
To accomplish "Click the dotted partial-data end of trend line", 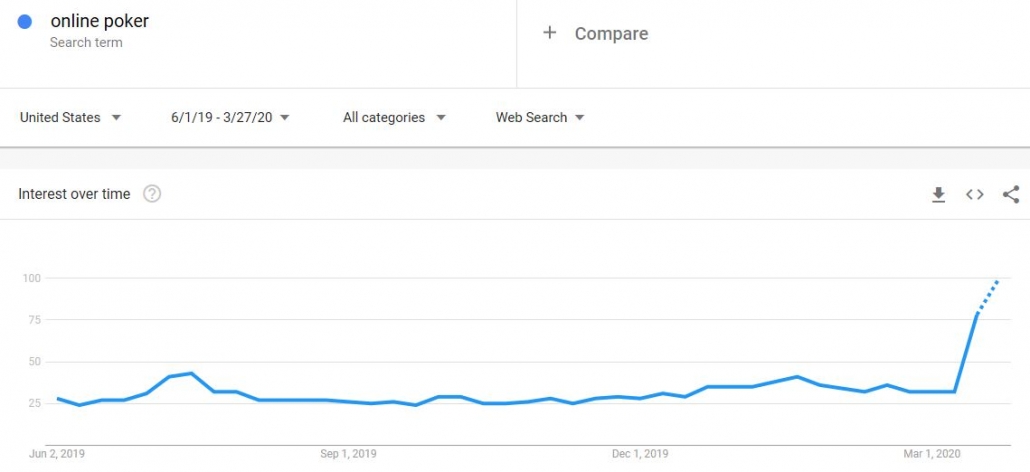I will (x=988, y=297).
